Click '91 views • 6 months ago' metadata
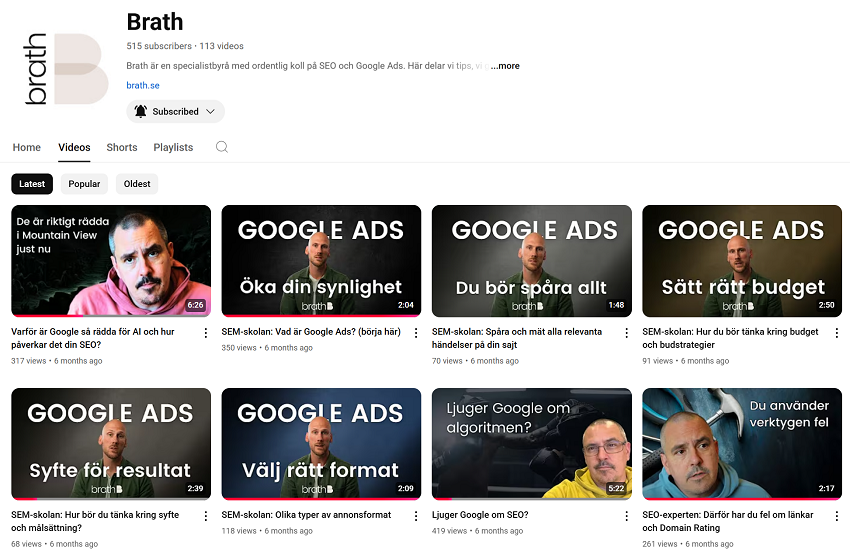The image size is (850, 555). click(x=686, y=361)
